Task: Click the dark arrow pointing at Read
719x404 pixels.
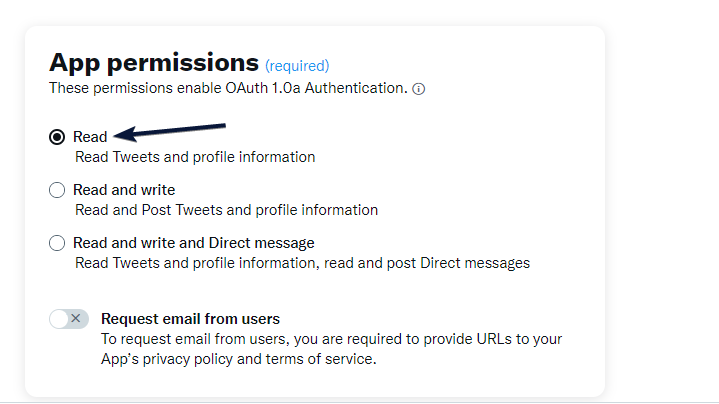Action: coord(170,131)
